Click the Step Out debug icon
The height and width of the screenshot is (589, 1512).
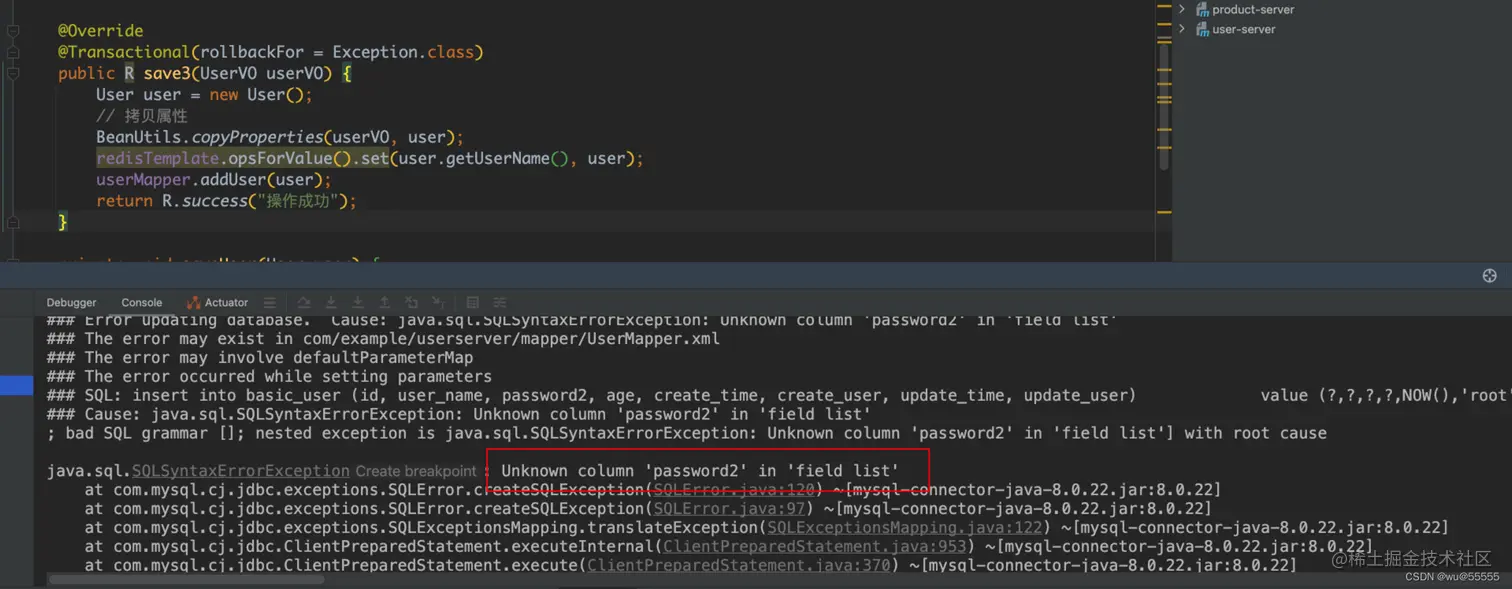(385, 303)
